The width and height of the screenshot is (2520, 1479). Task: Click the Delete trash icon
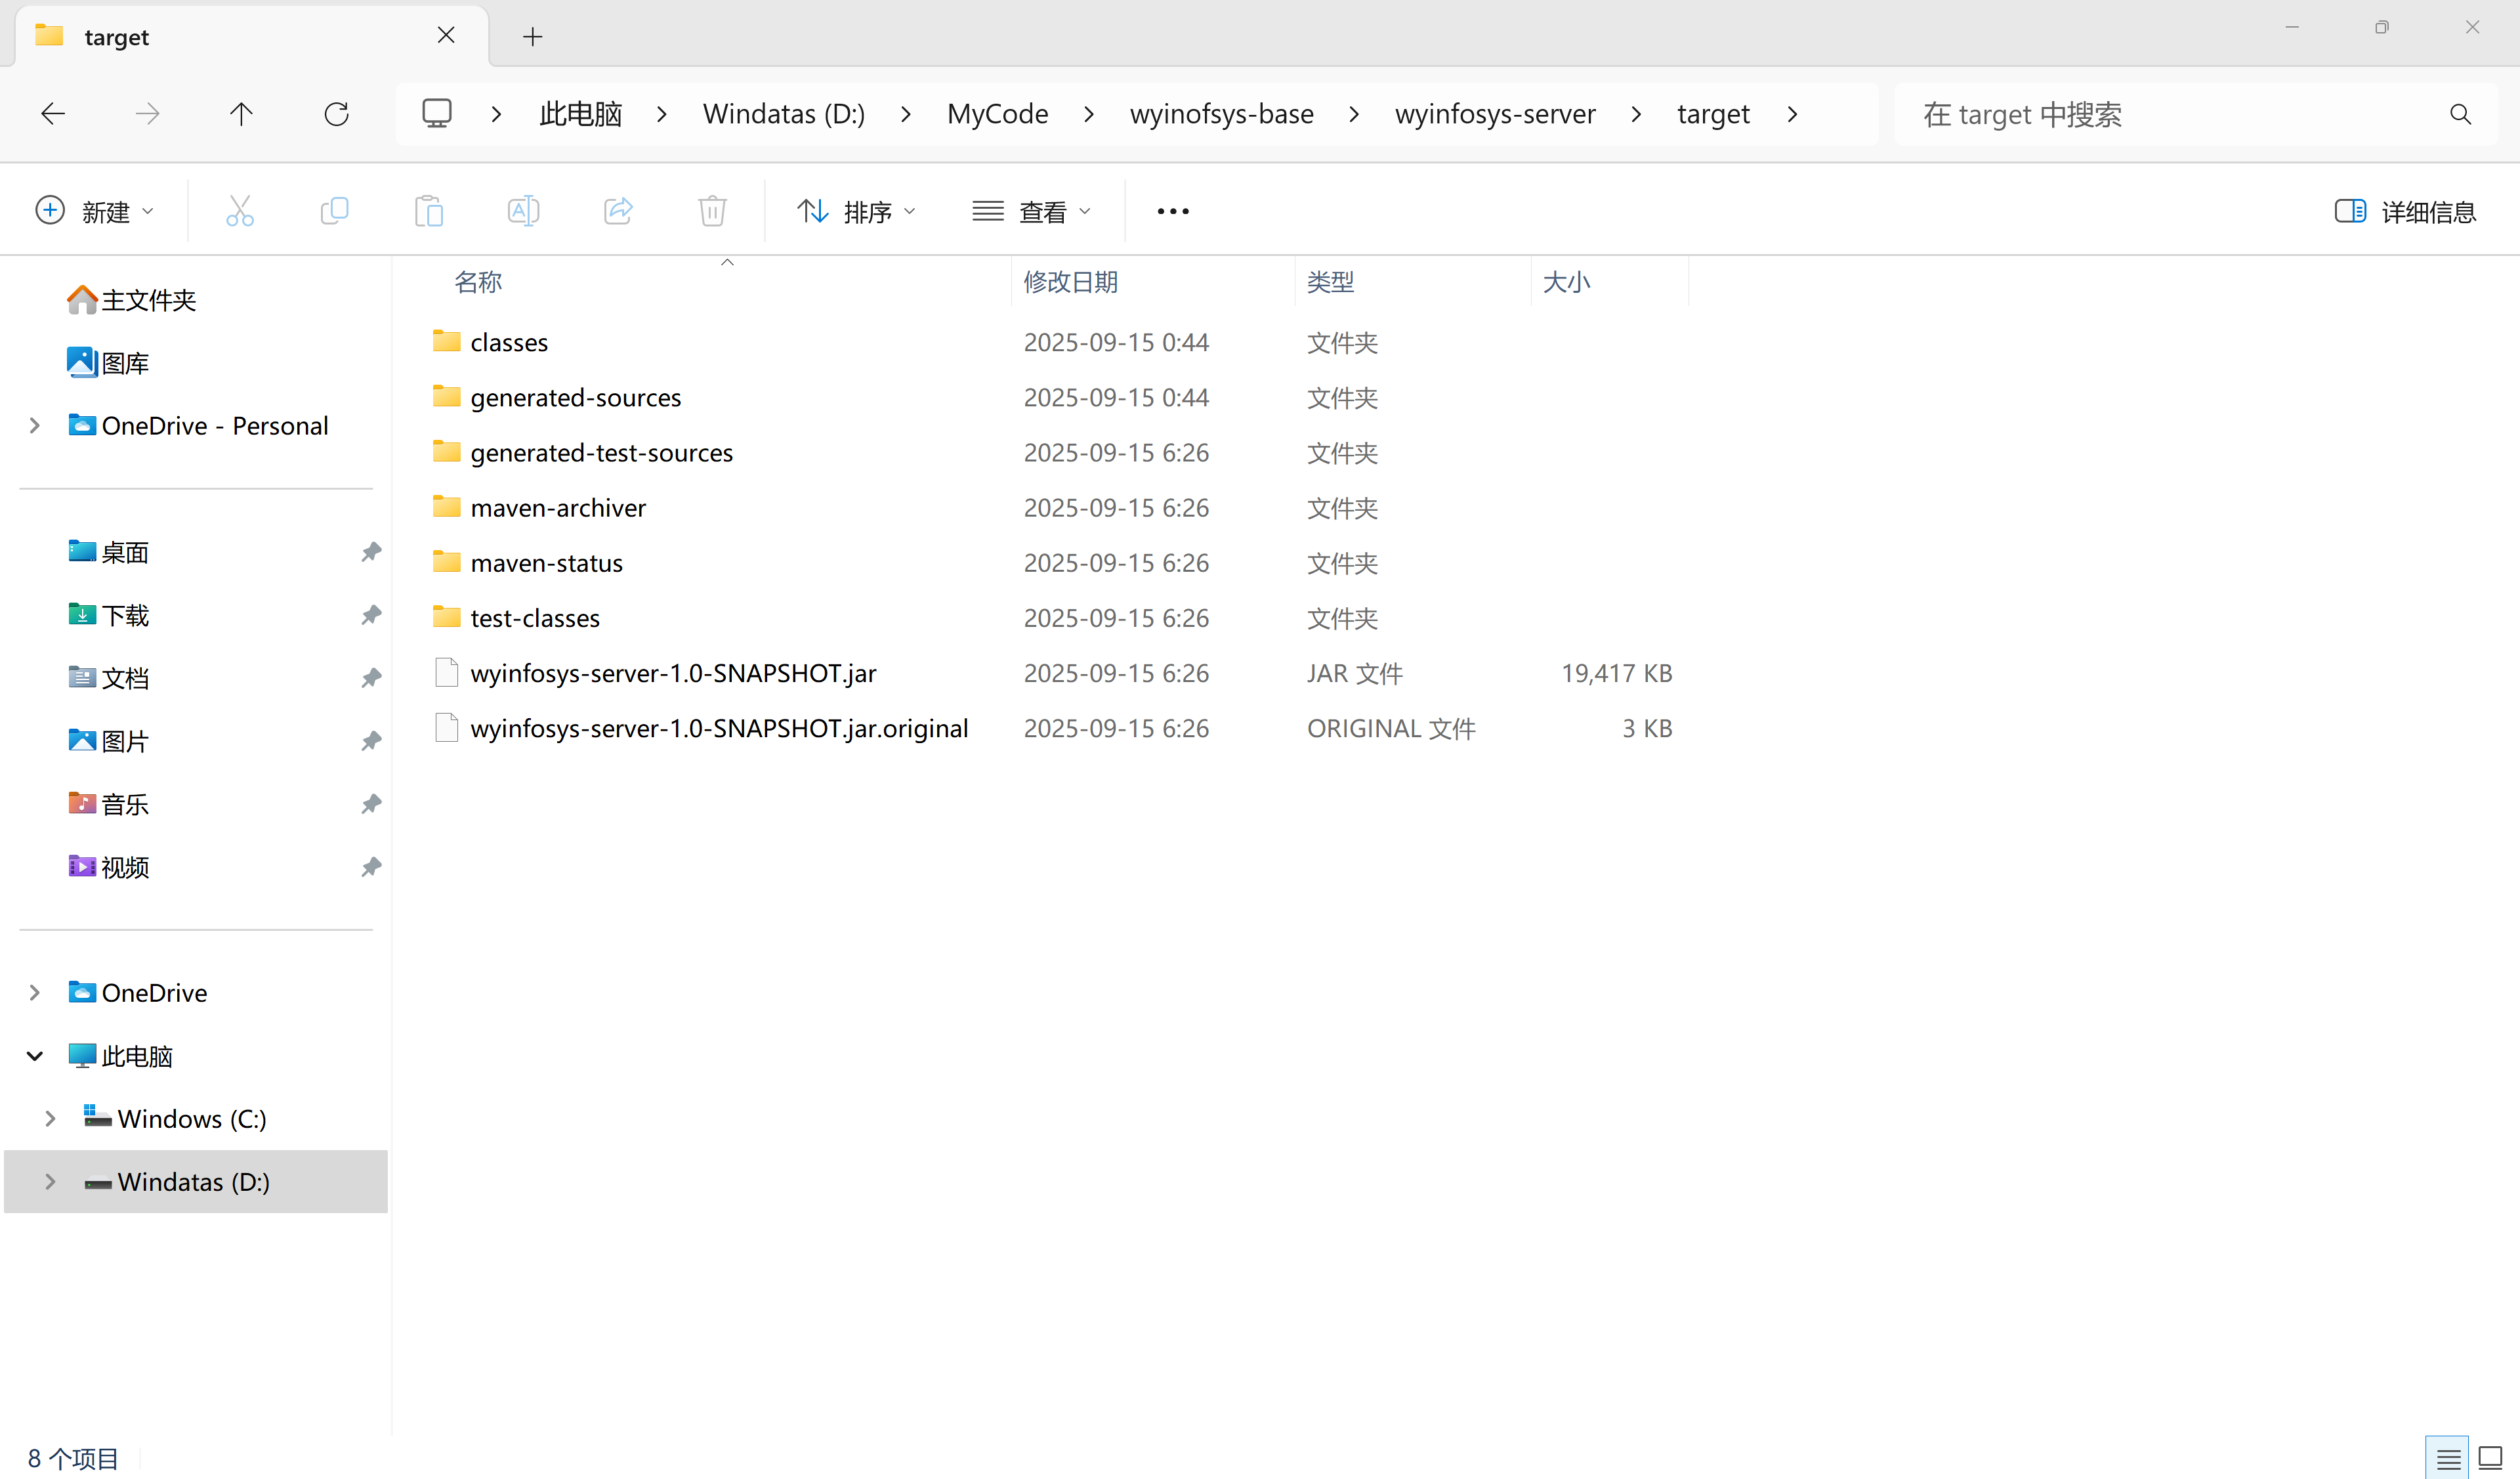click(712, 211)
